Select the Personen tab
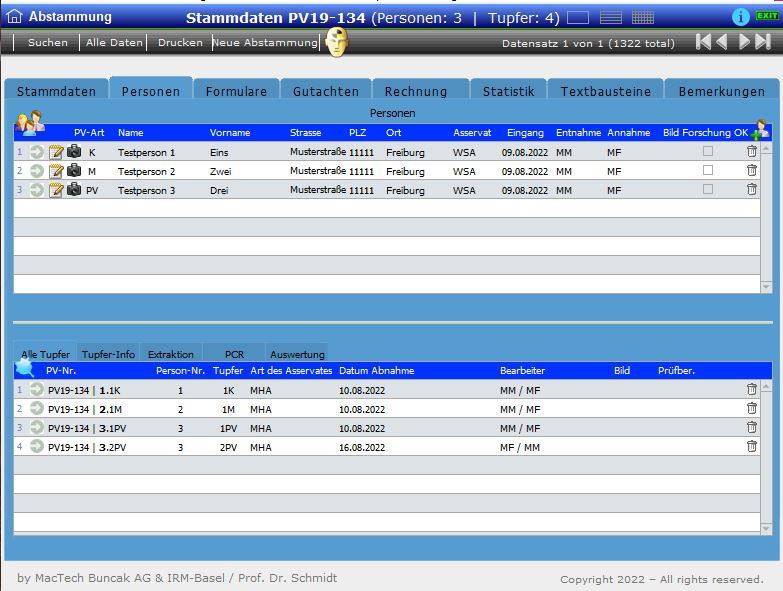 pyautogui.click(x=151, y=90)
